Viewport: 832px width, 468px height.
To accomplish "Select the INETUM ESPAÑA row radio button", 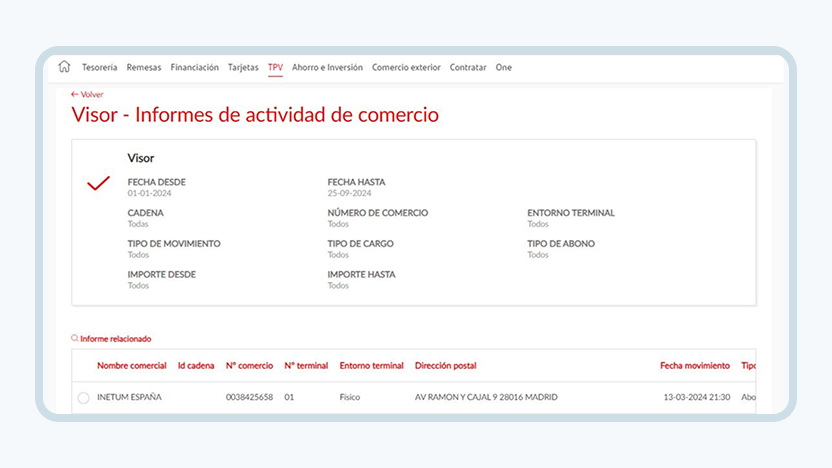I will pos(83,397).
